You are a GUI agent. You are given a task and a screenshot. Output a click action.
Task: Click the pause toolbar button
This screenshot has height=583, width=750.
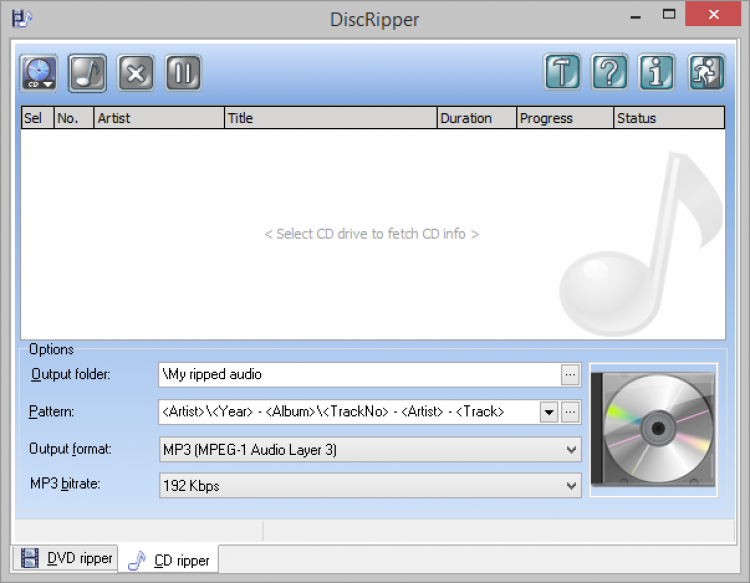183,73
